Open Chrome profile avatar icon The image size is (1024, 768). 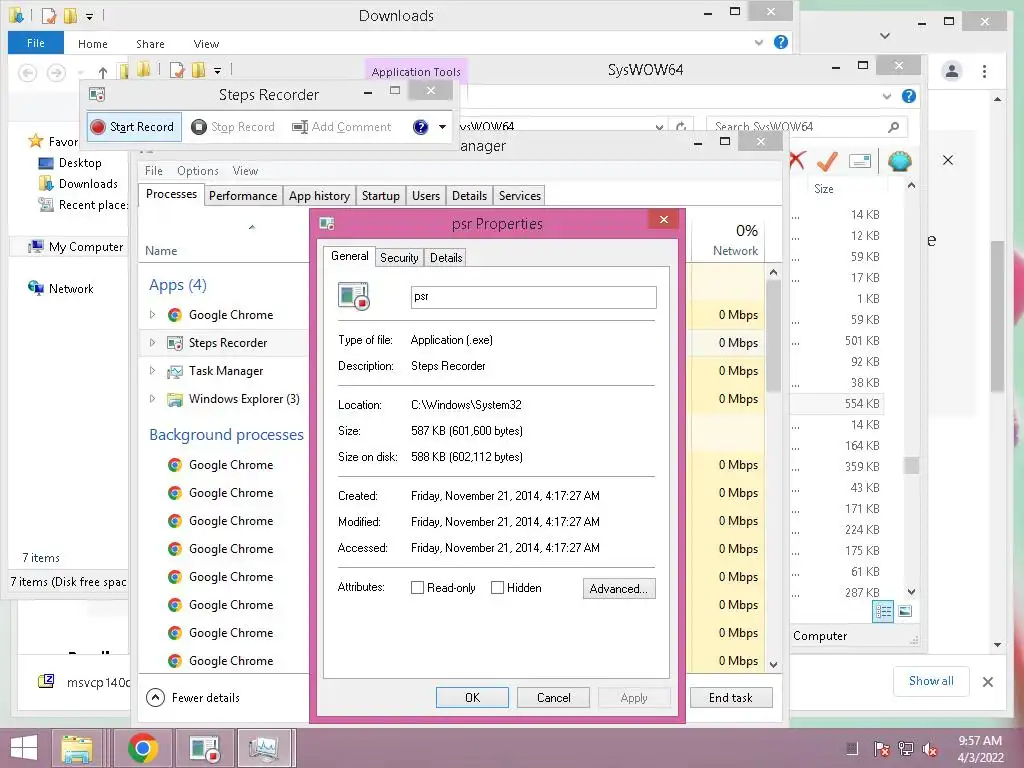(x=952, y=71)
